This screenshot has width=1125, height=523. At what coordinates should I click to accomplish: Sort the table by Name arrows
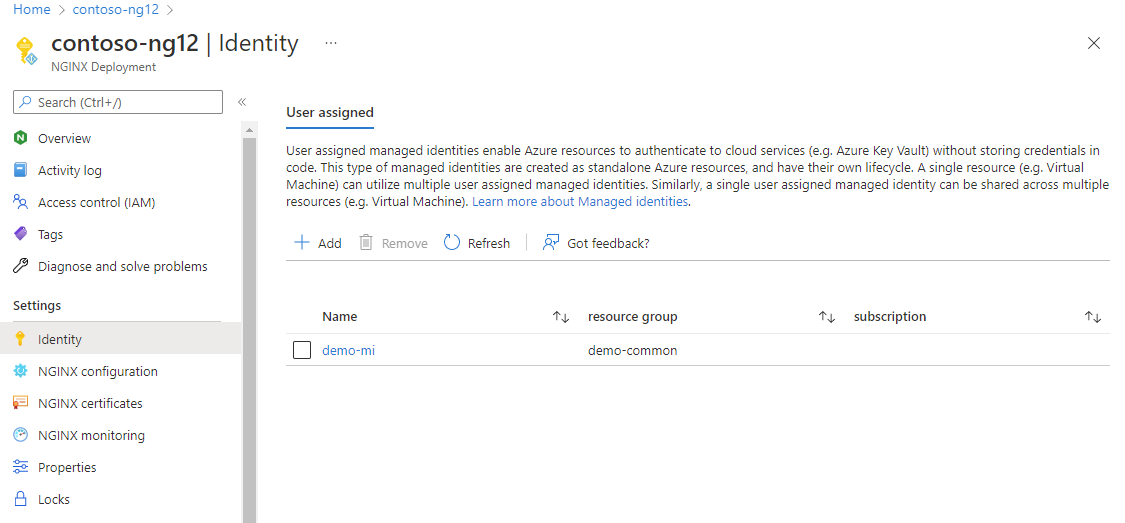click(x=561, y=316)
